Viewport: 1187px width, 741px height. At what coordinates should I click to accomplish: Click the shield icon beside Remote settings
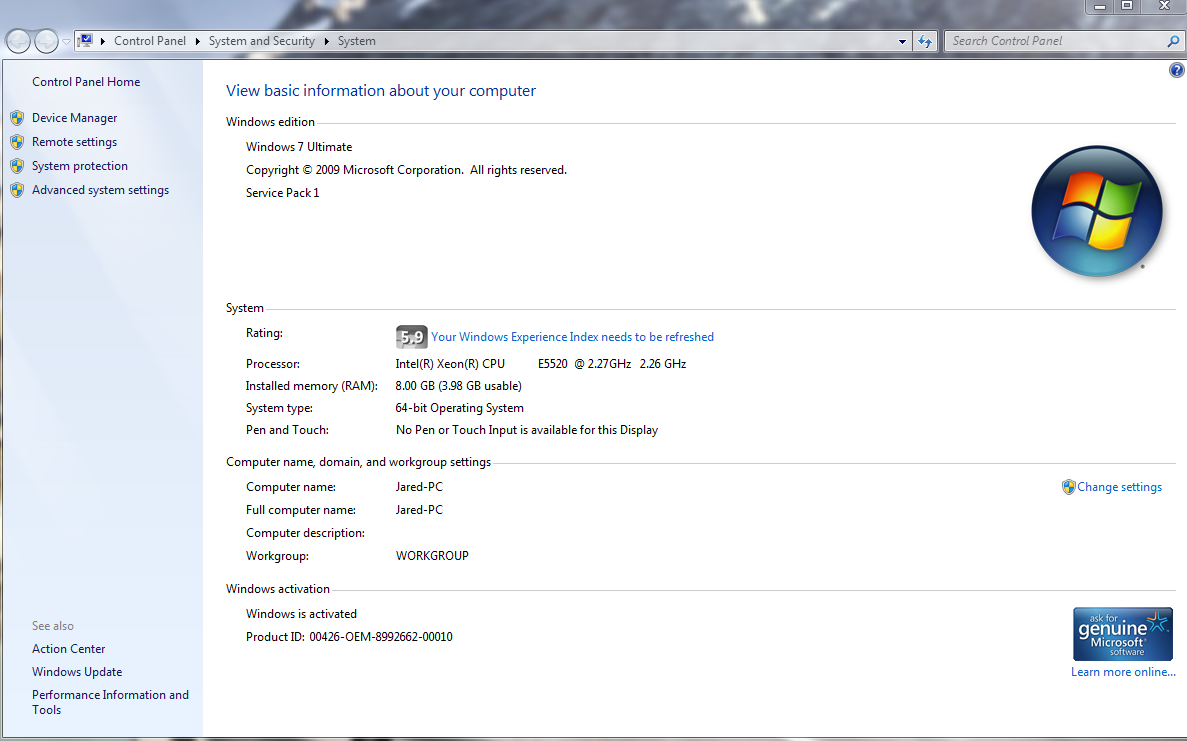pyautogui.click(x=17, y=142)
